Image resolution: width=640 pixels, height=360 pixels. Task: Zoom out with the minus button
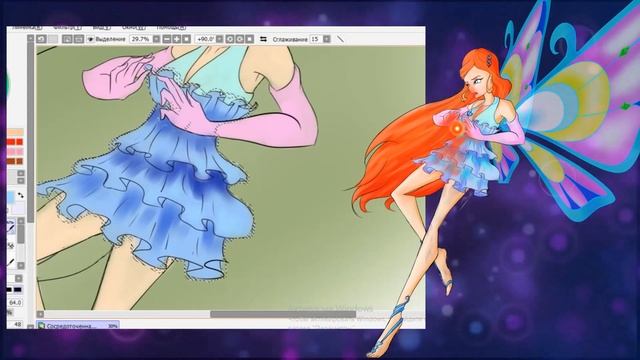[x=167, y=39]
